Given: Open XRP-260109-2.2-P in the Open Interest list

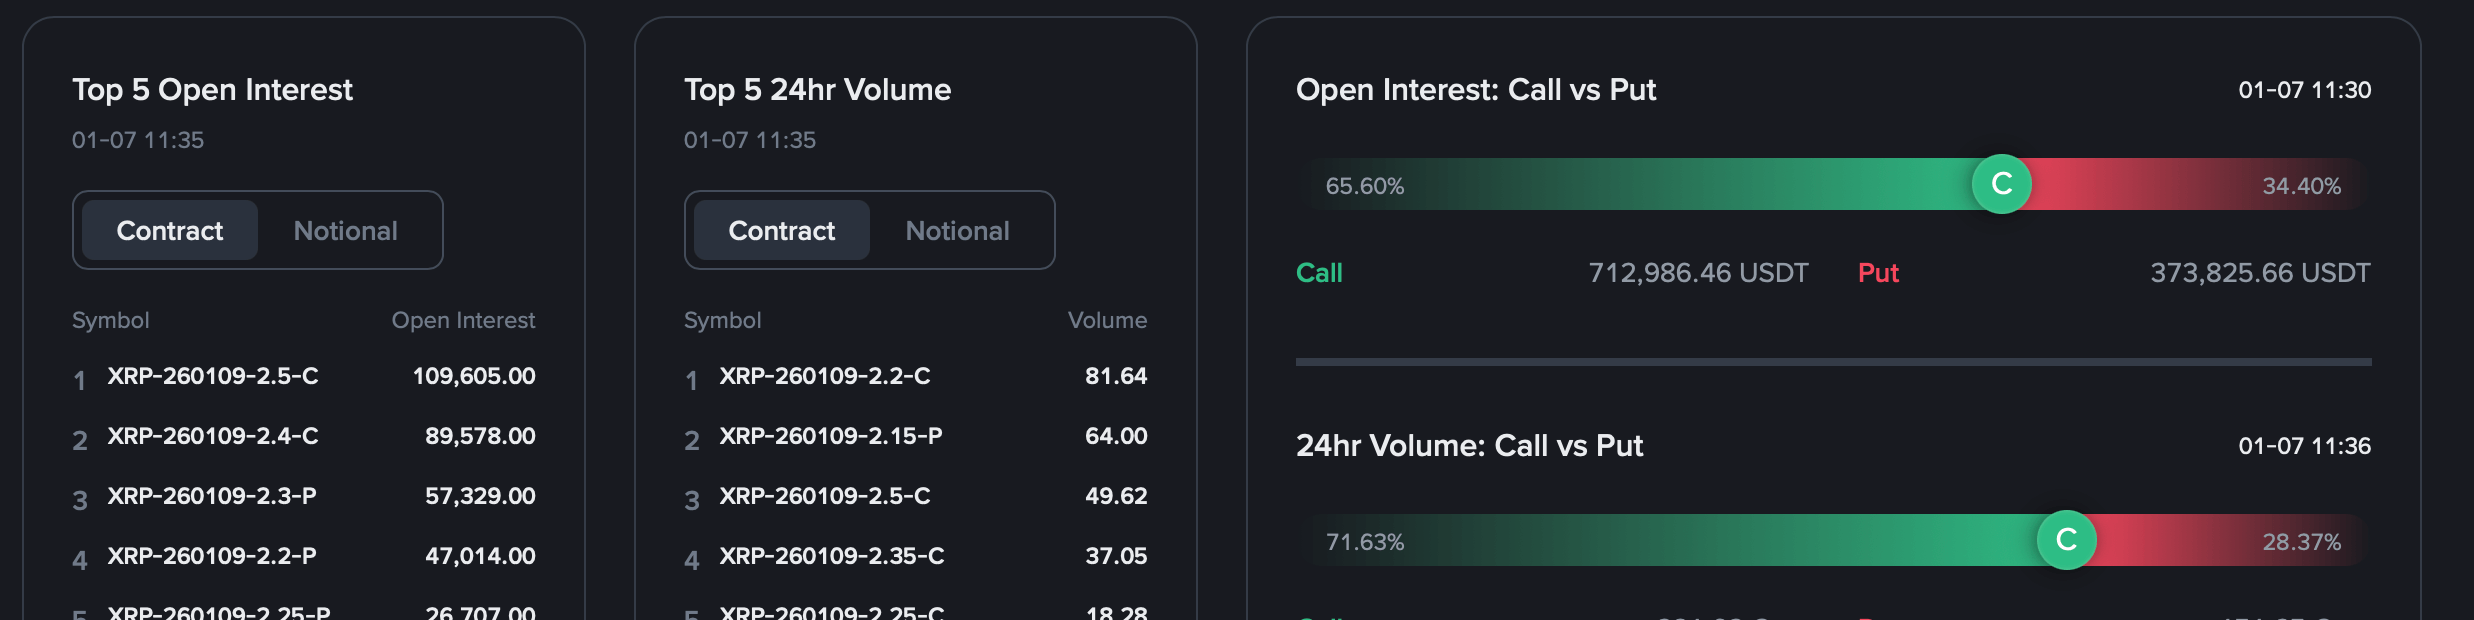Looking at the screenshot, I should tap(212, 556).
